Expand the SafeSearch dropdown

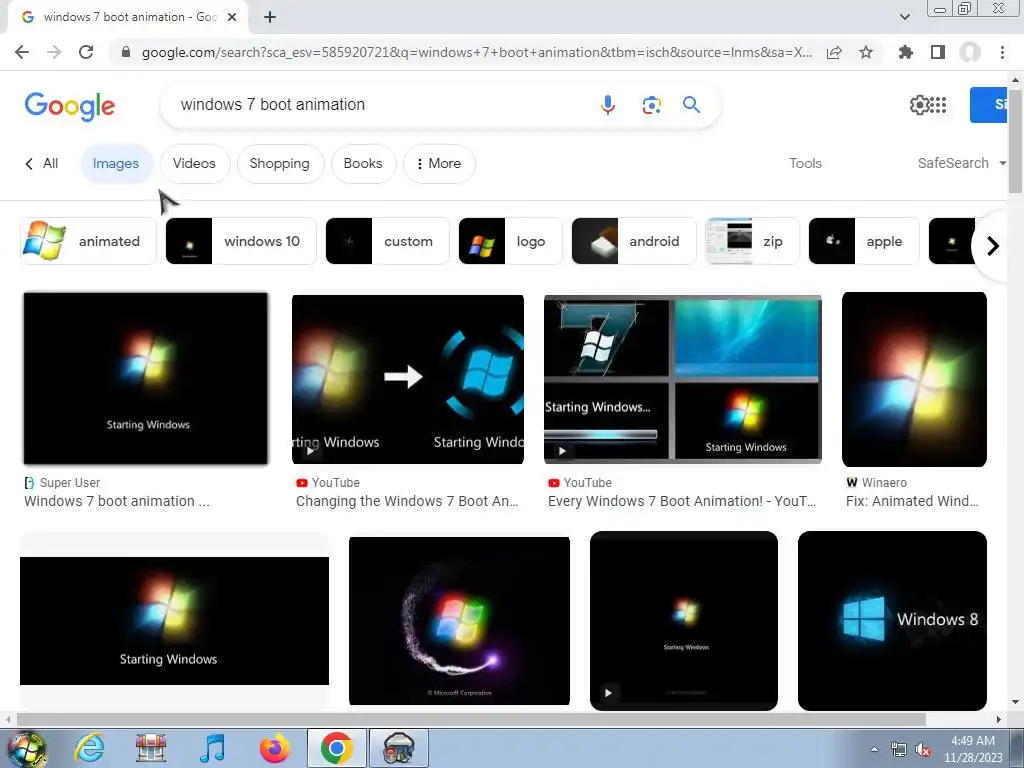point(961,163)
